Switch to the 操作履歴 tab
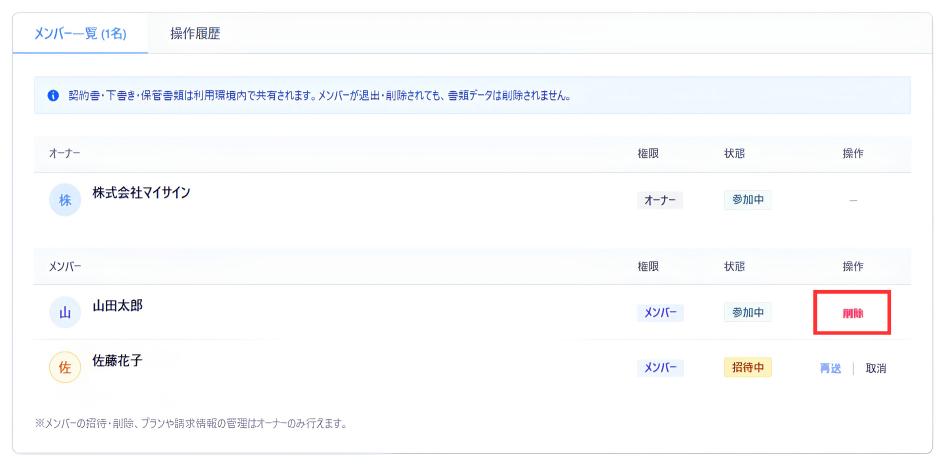This screenshot has height=466, width=946. coord(195,34)
